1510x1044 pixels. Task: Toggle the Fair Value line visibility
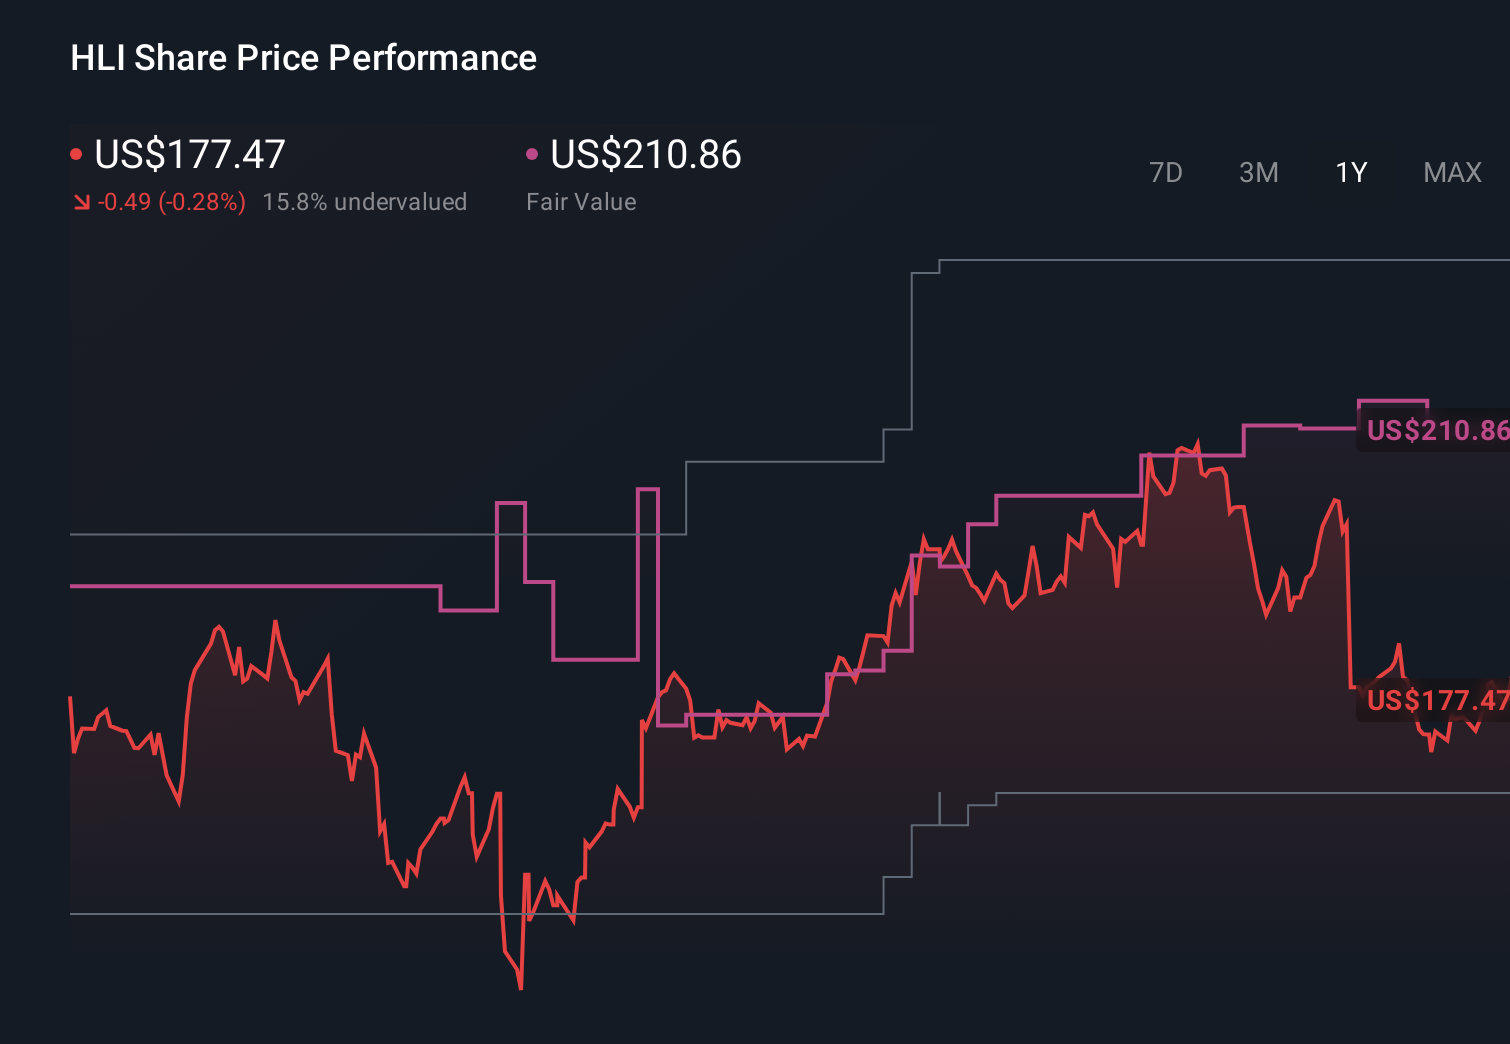[646, 155]
